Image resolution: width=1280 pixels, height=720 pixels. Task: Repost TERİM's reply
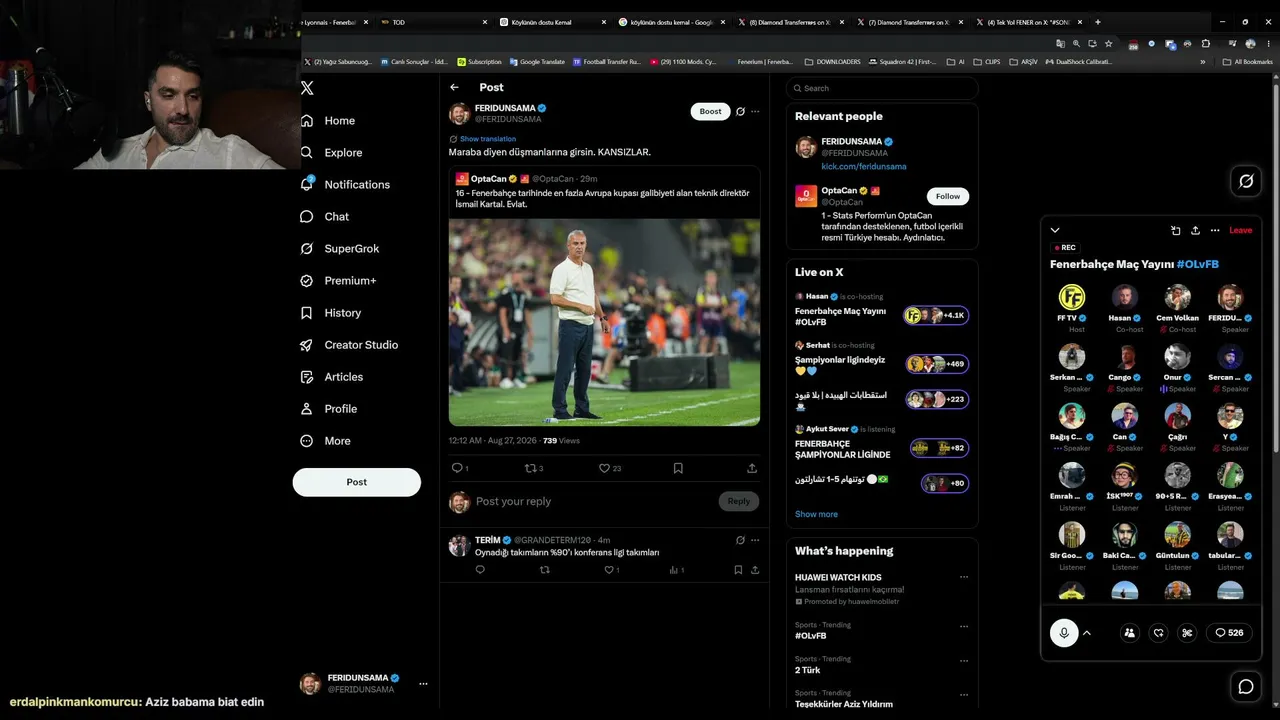[545, 570]
